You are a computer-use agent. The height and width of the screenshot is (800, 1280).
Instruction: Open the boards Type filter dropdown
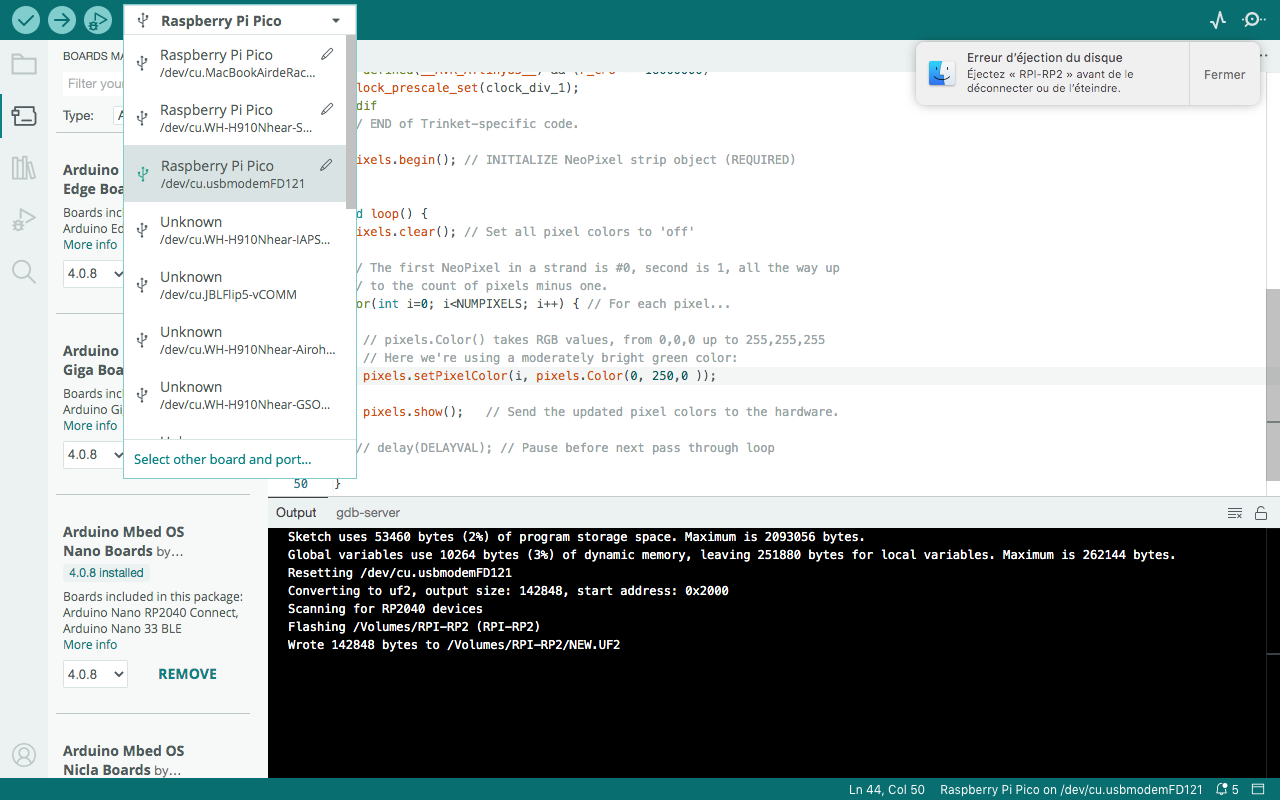118,116
